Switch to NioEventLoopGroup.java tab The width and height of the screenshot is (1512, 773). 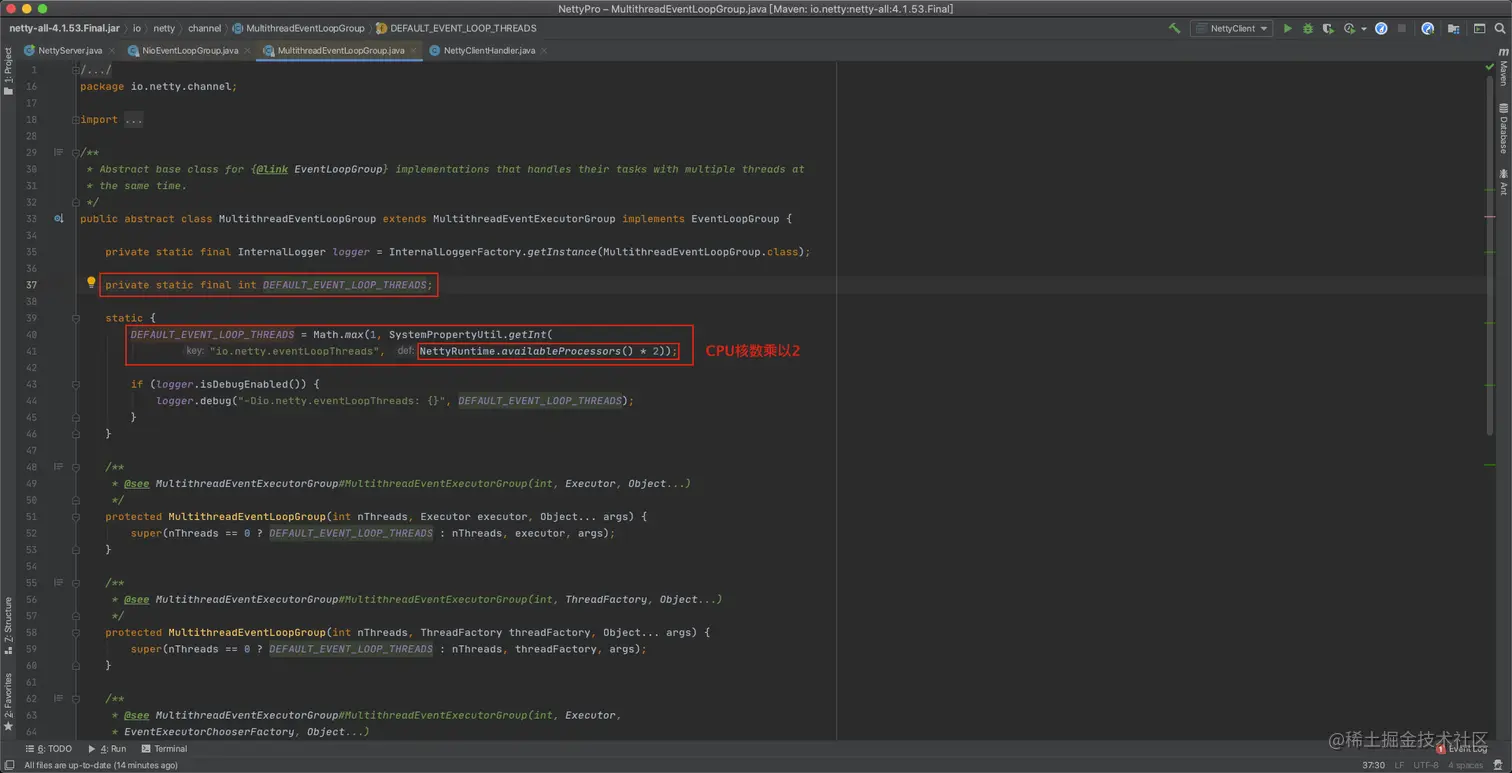tap(189, 50)
